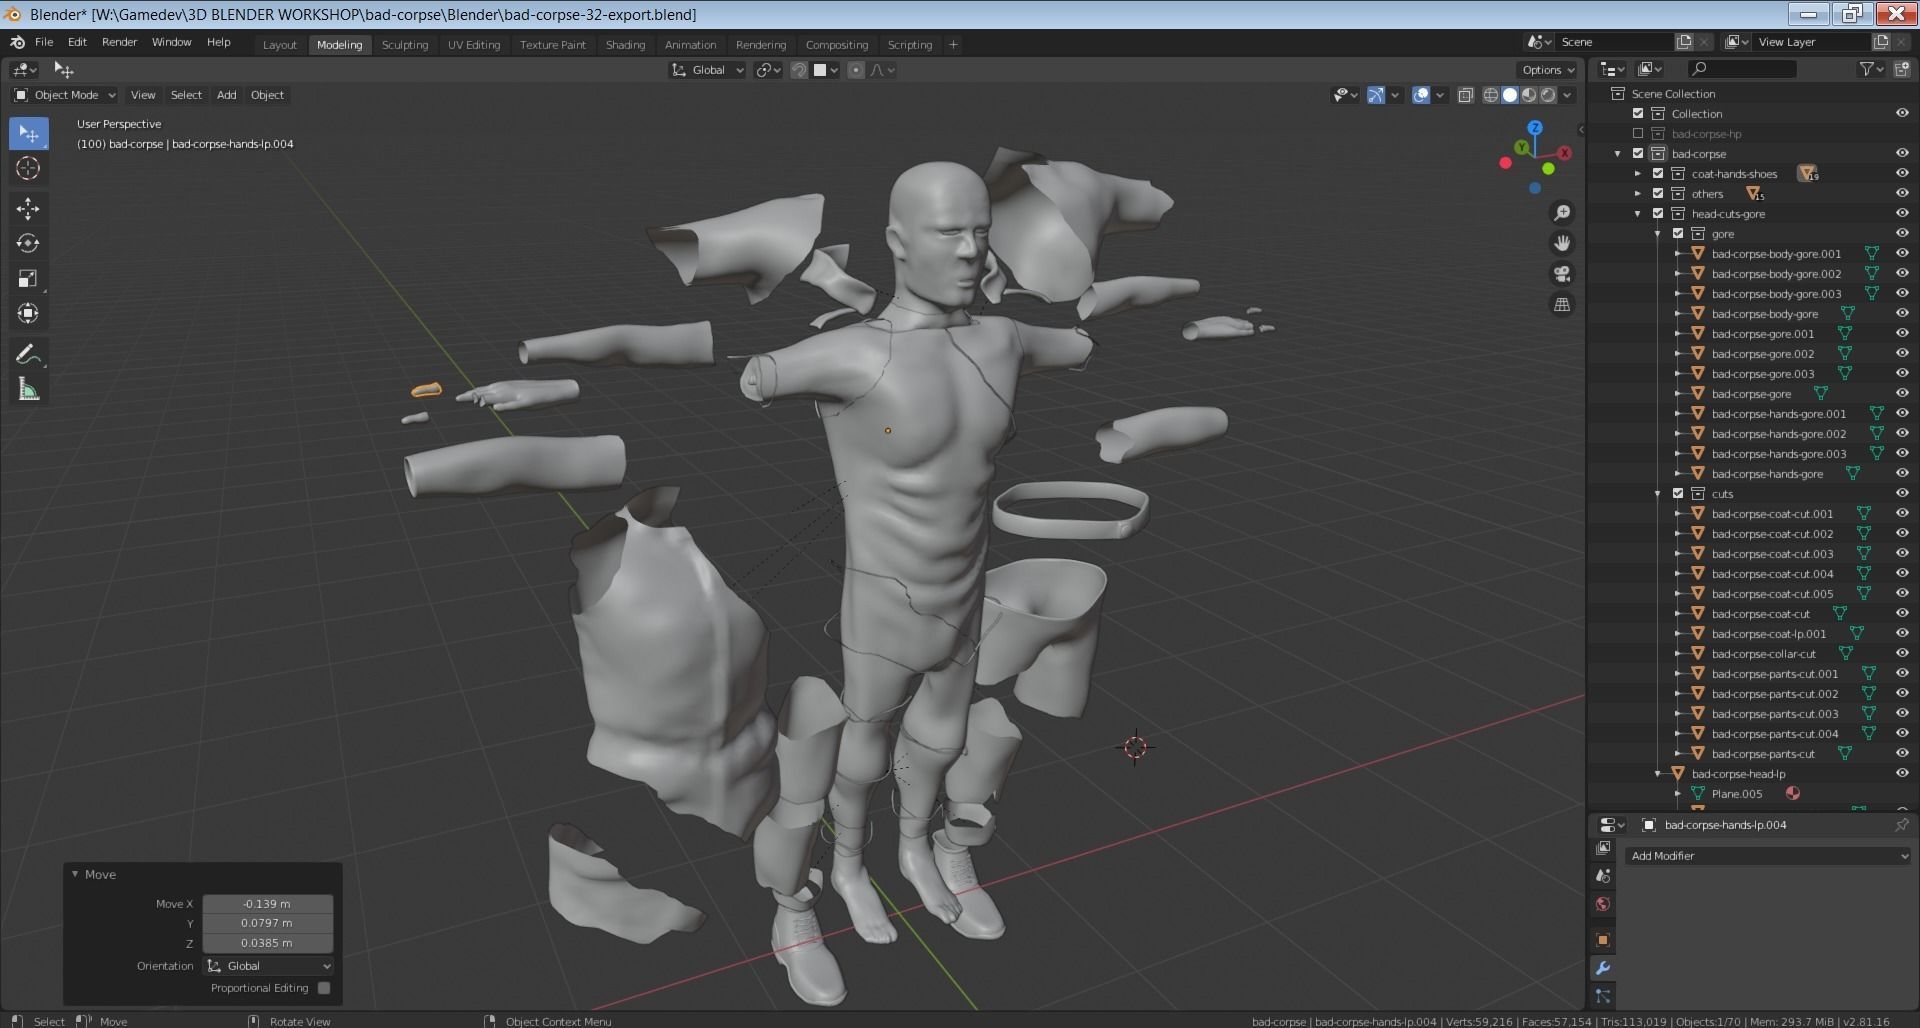Toggle X-ray display icon
The image size is (1920, 1028).
pyautogui.click(x=1465, y=95)
